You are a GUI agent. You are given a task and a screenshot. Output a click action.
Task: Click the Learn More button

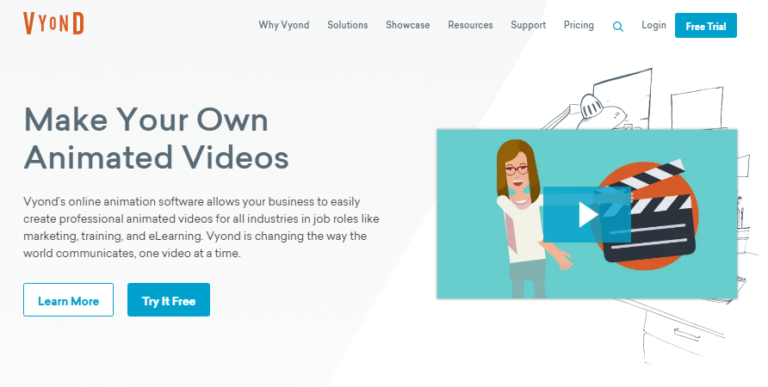coord(69,300)
